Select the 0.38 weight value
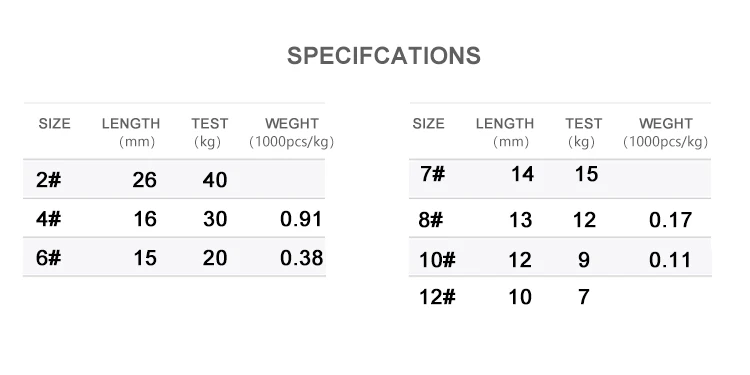The width and height of the screenshot is (750, 375). [301, 258]
